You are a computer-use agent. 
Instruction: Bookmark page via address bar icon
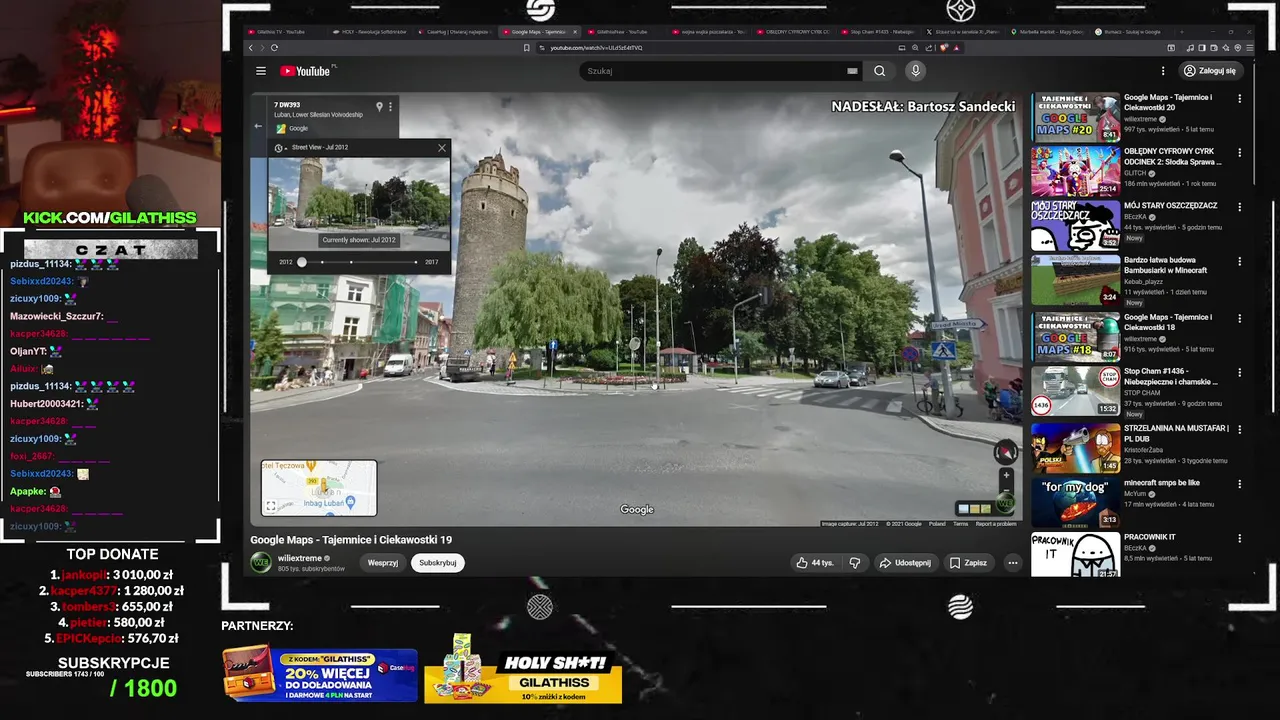527,47
